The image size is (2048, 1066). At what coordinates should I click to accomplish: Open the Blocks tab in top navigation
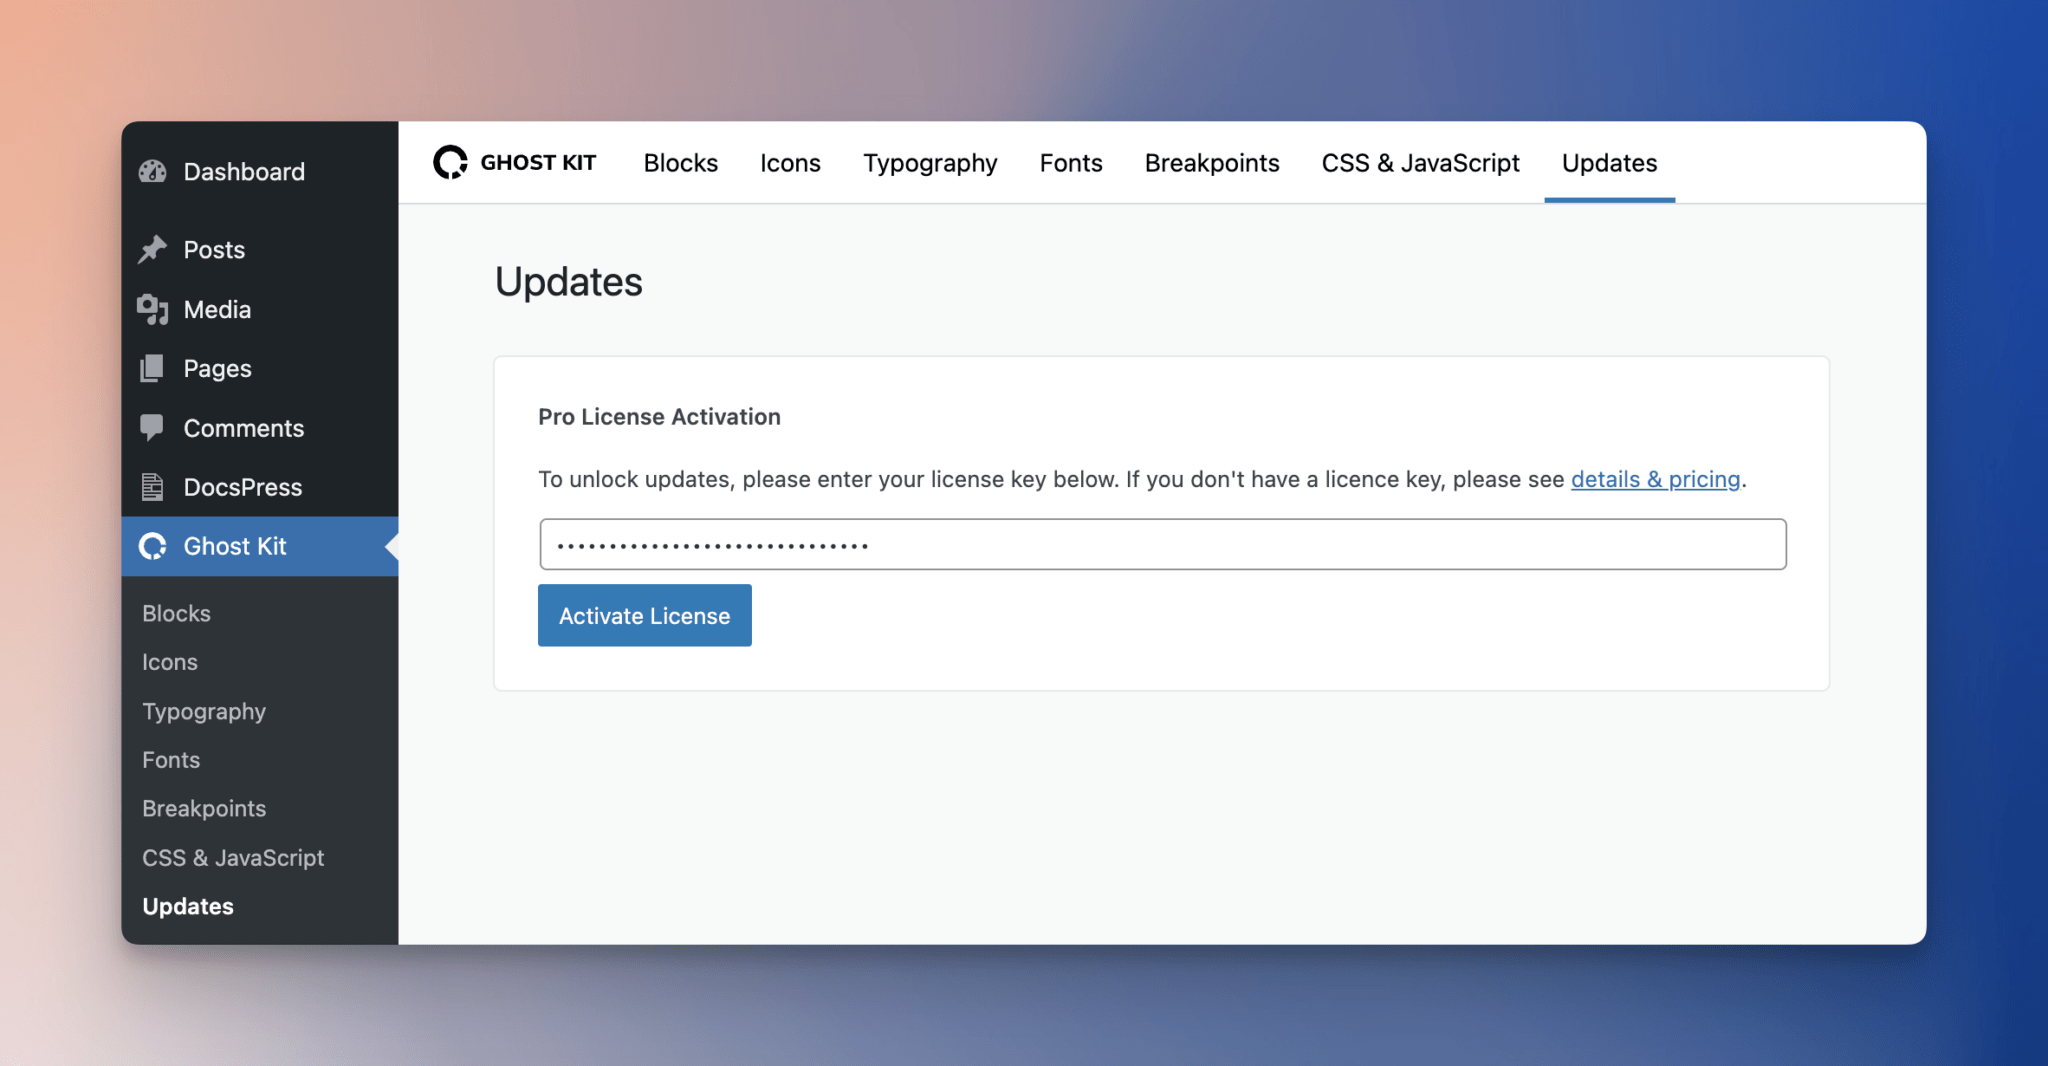pos(680,163)
